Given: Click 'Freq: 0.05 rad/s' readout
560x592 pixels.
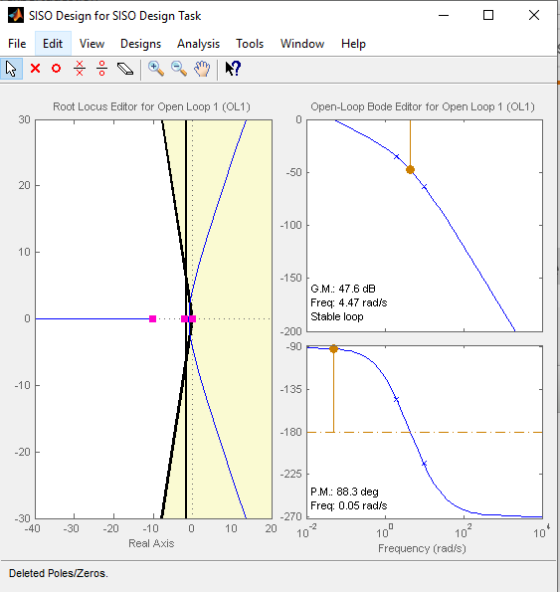Looking at the screenshot, I should point(349,506).
